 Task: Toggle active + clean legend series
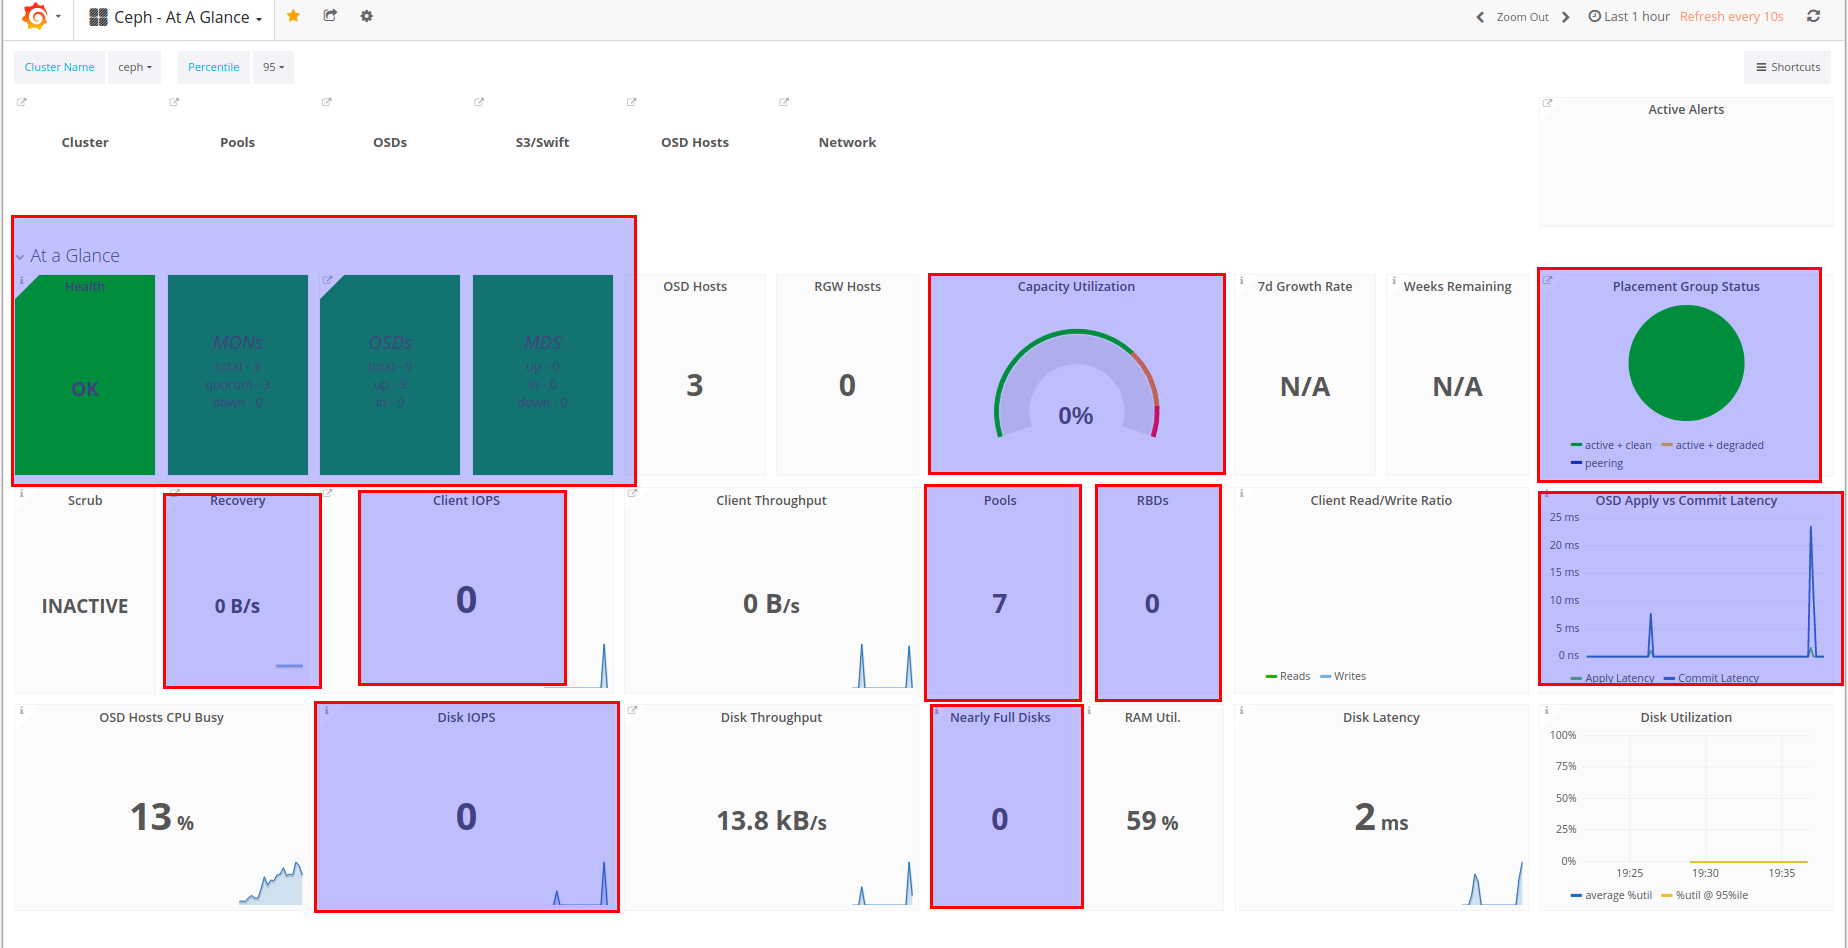pos(1611,445)
